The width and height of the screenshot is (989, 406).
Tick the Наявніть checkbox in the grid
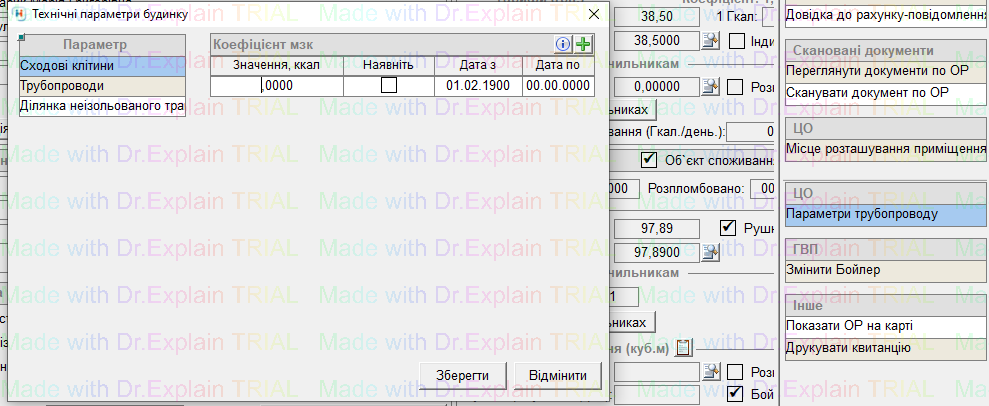coord(389,86)
